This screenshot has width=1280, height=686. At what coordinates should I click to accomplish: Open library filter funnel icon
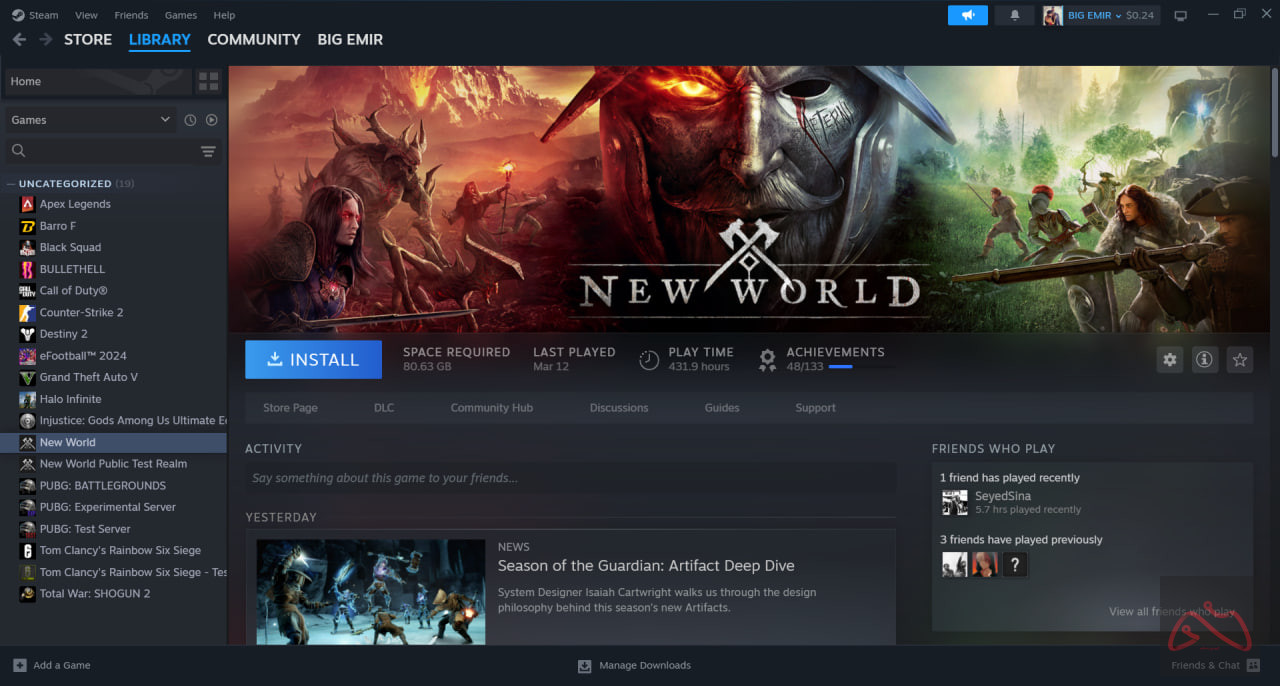point(208,151)
